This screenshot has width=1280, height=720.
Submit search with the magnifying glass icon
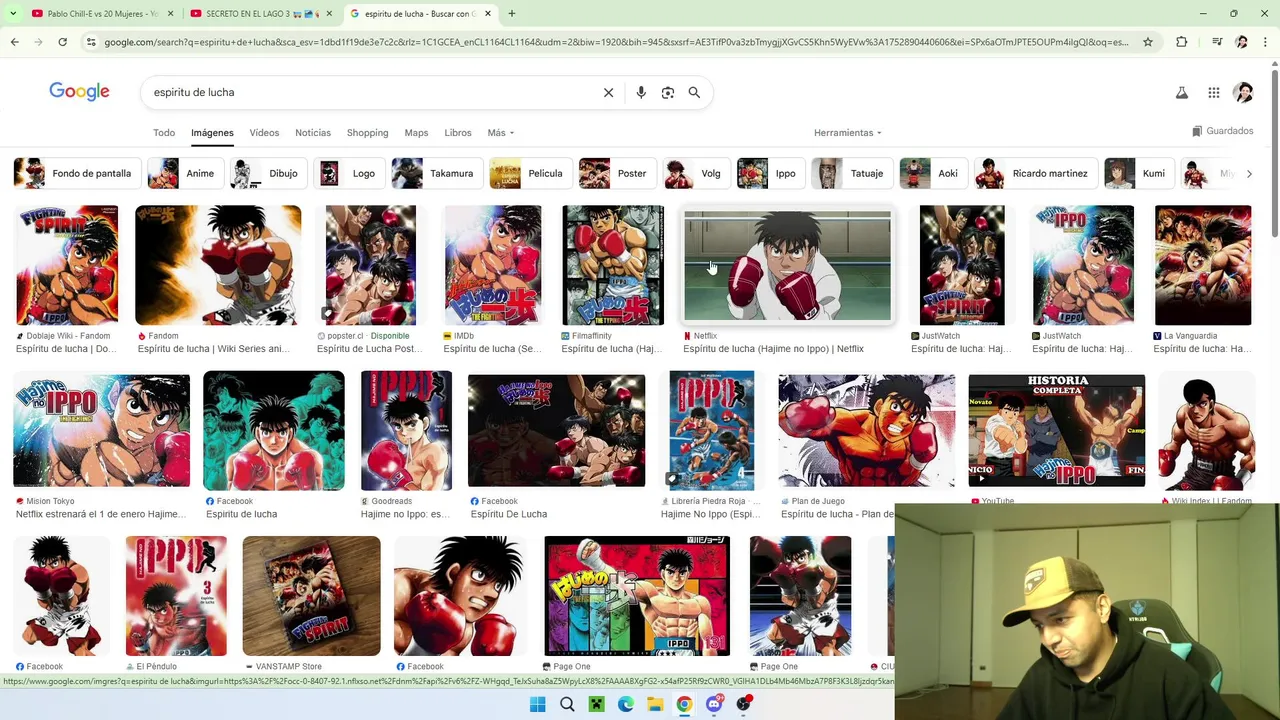694,92
